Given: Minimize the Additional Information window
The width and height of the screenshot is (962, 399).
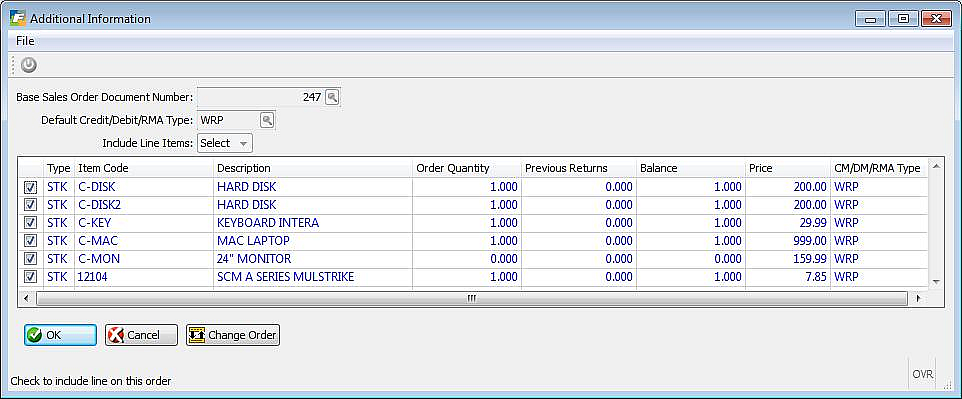Looking at the screenshot, I should 871,19.
